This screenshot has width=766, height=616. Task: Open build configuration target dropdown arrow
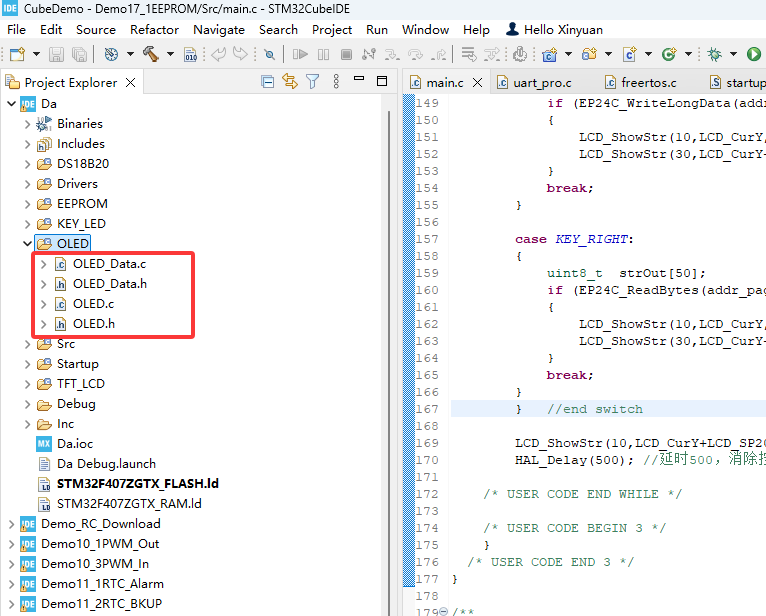coord(130,54)
